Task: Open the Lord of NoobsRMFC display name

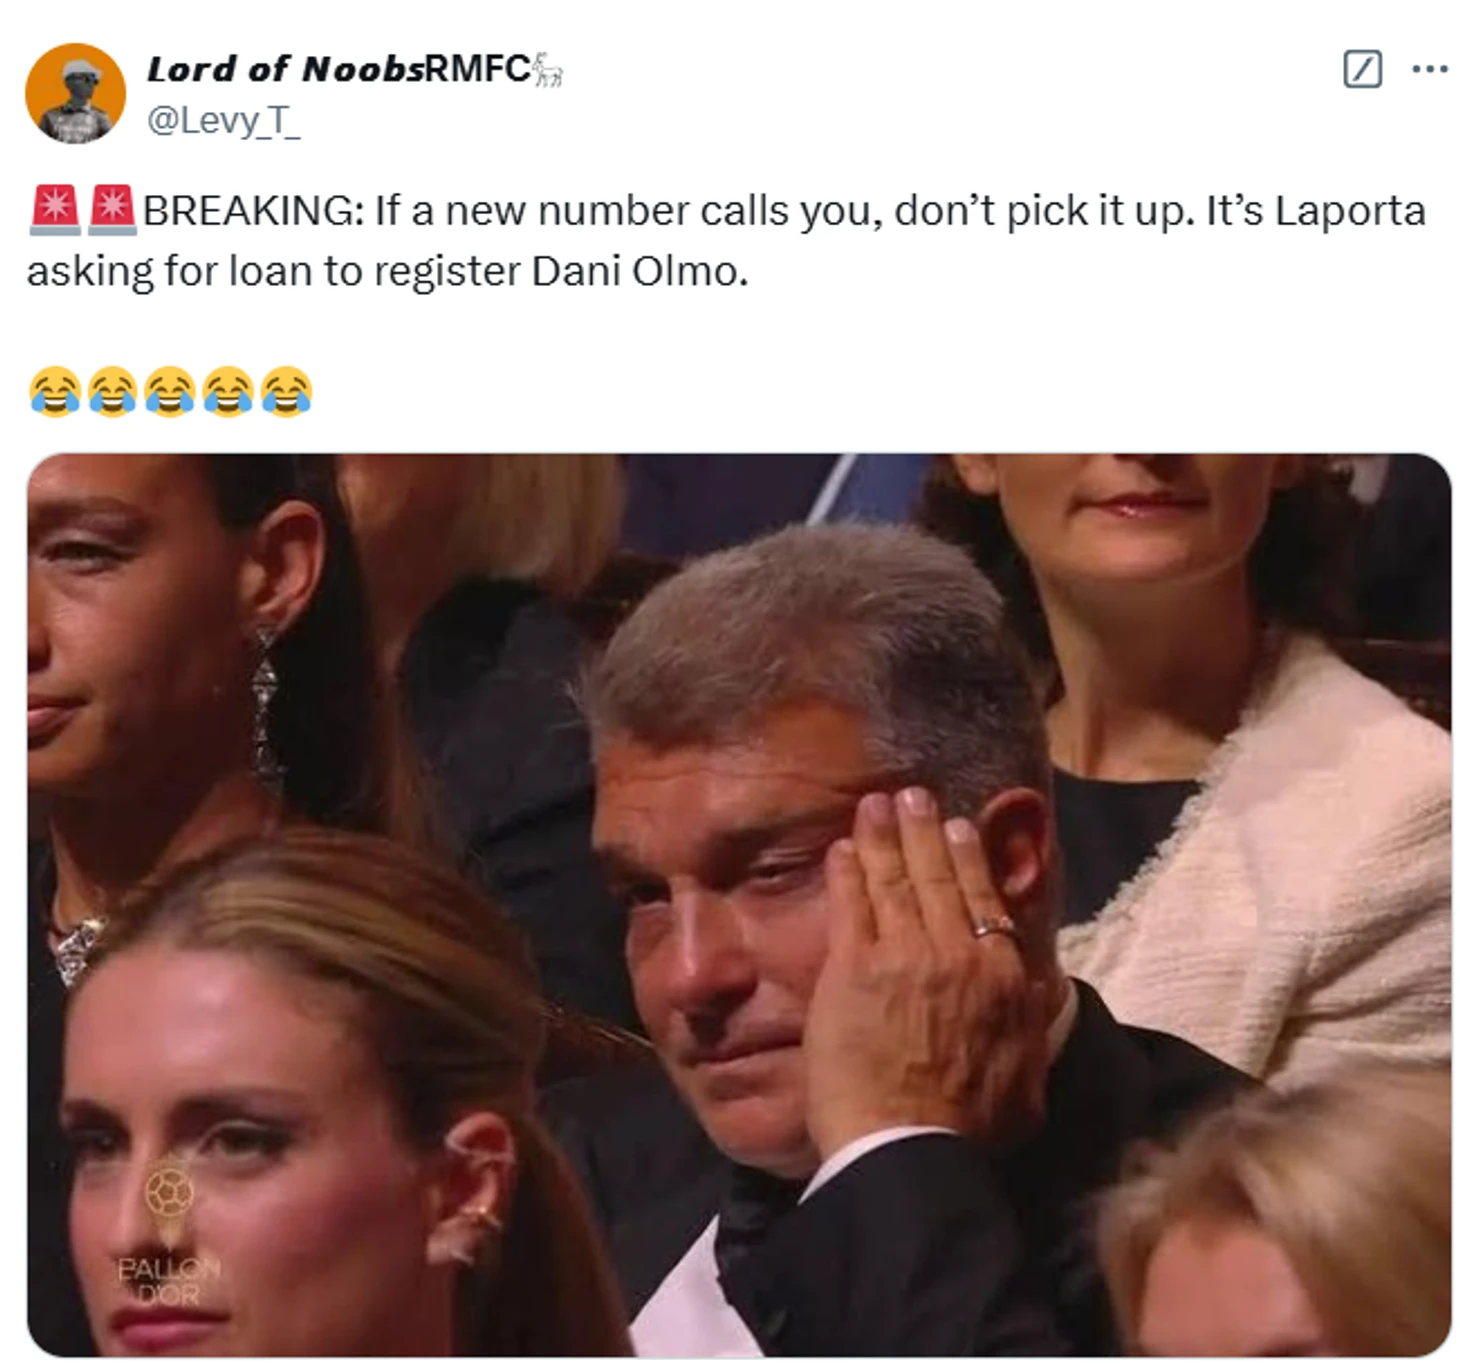Action: [x=339, y=69]
